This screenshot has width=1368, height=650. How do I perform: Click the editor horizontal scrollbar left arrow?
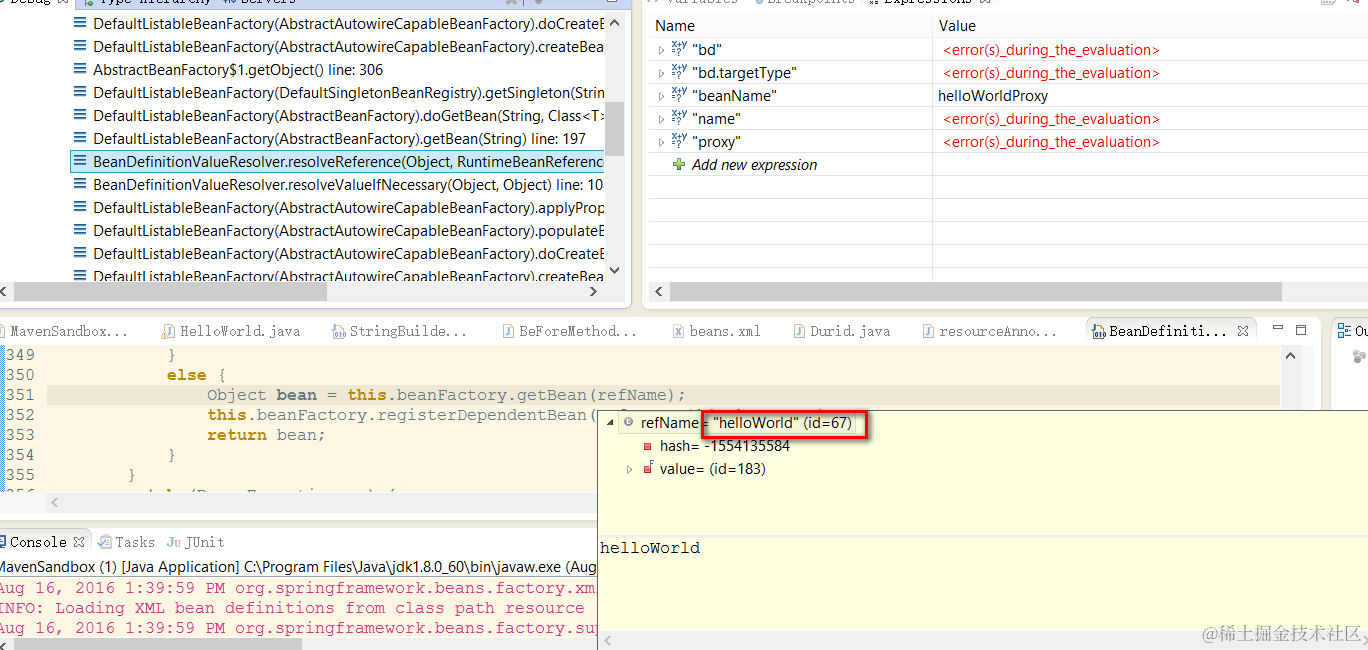(56, 503)
